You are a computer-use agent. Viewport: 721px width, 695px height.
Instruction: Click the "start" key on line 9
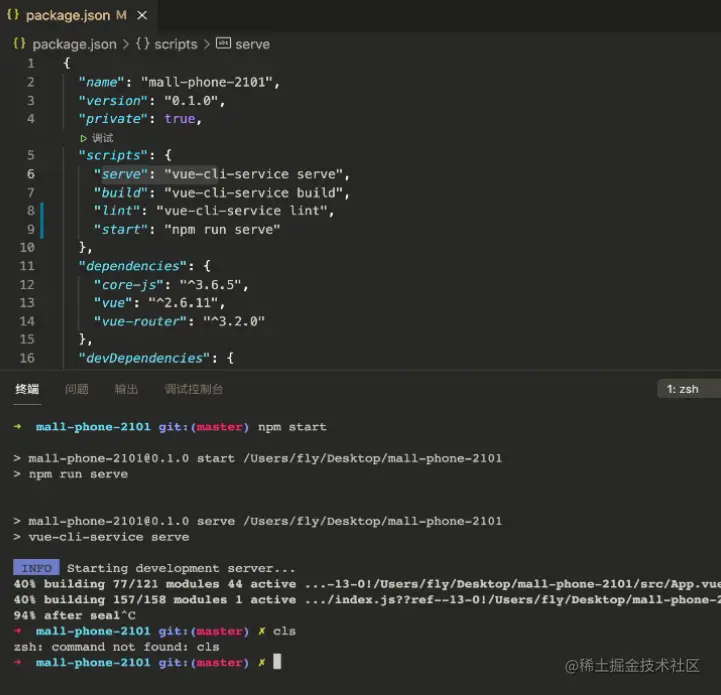[x=121, y=229]
